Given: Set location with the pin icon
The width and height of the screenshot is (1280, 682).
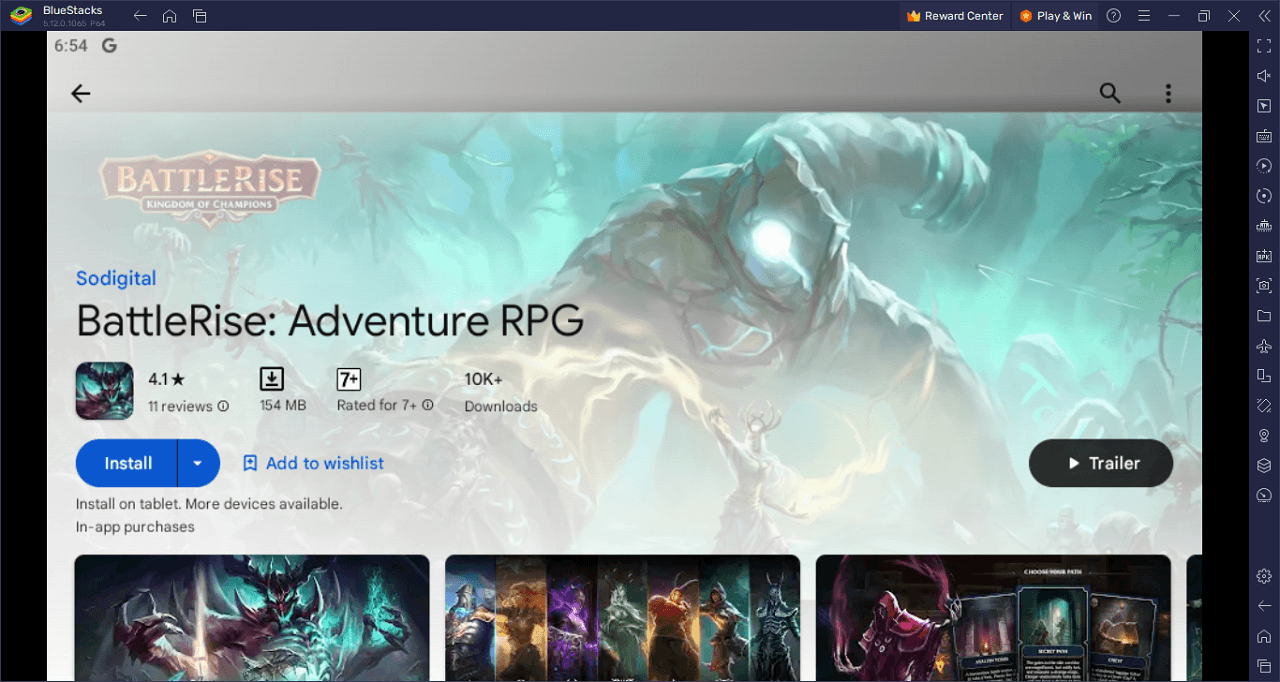Looking at the screenshot, I should pyautogui.click(x=1264, y=436).
